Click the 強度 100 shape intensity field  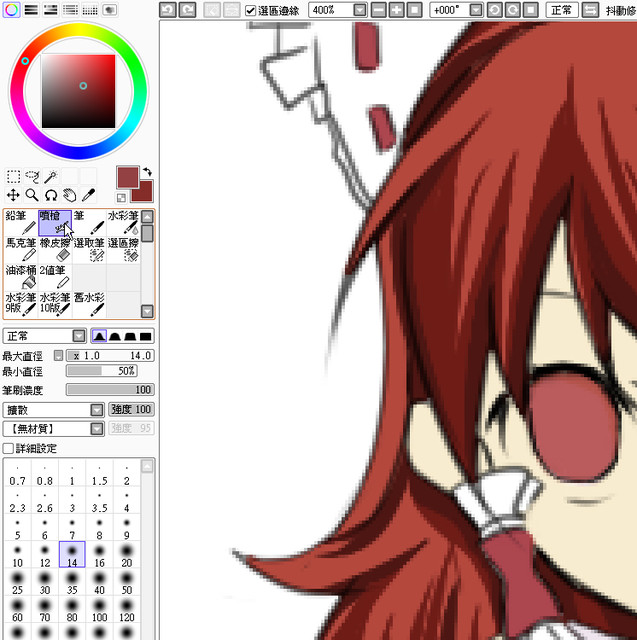click(x=131, y=409)
